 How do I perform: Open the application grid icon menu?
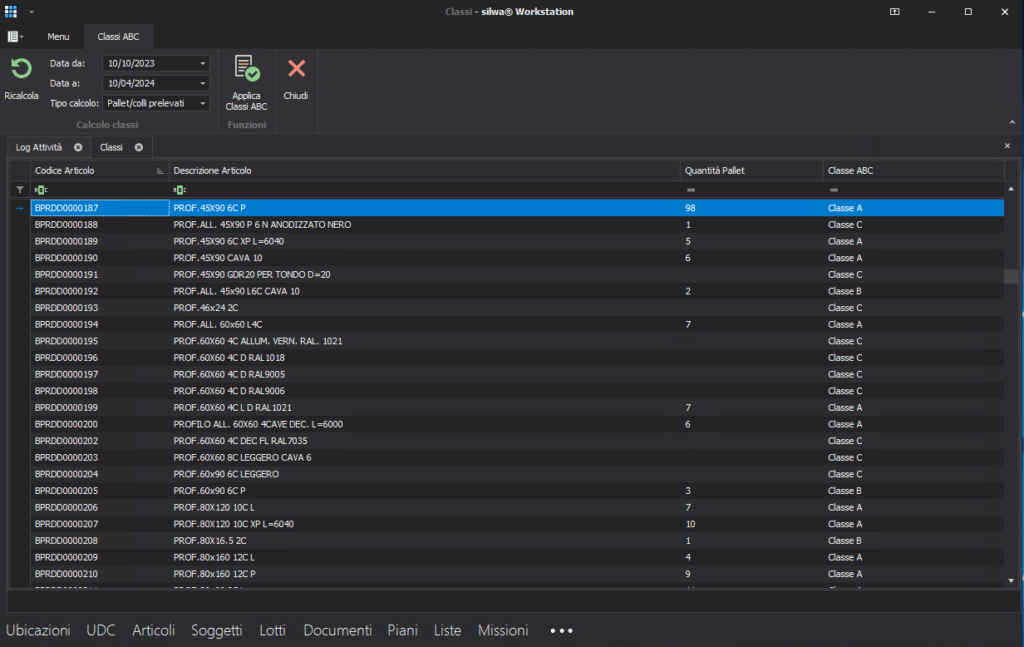[x=12, y=11]
